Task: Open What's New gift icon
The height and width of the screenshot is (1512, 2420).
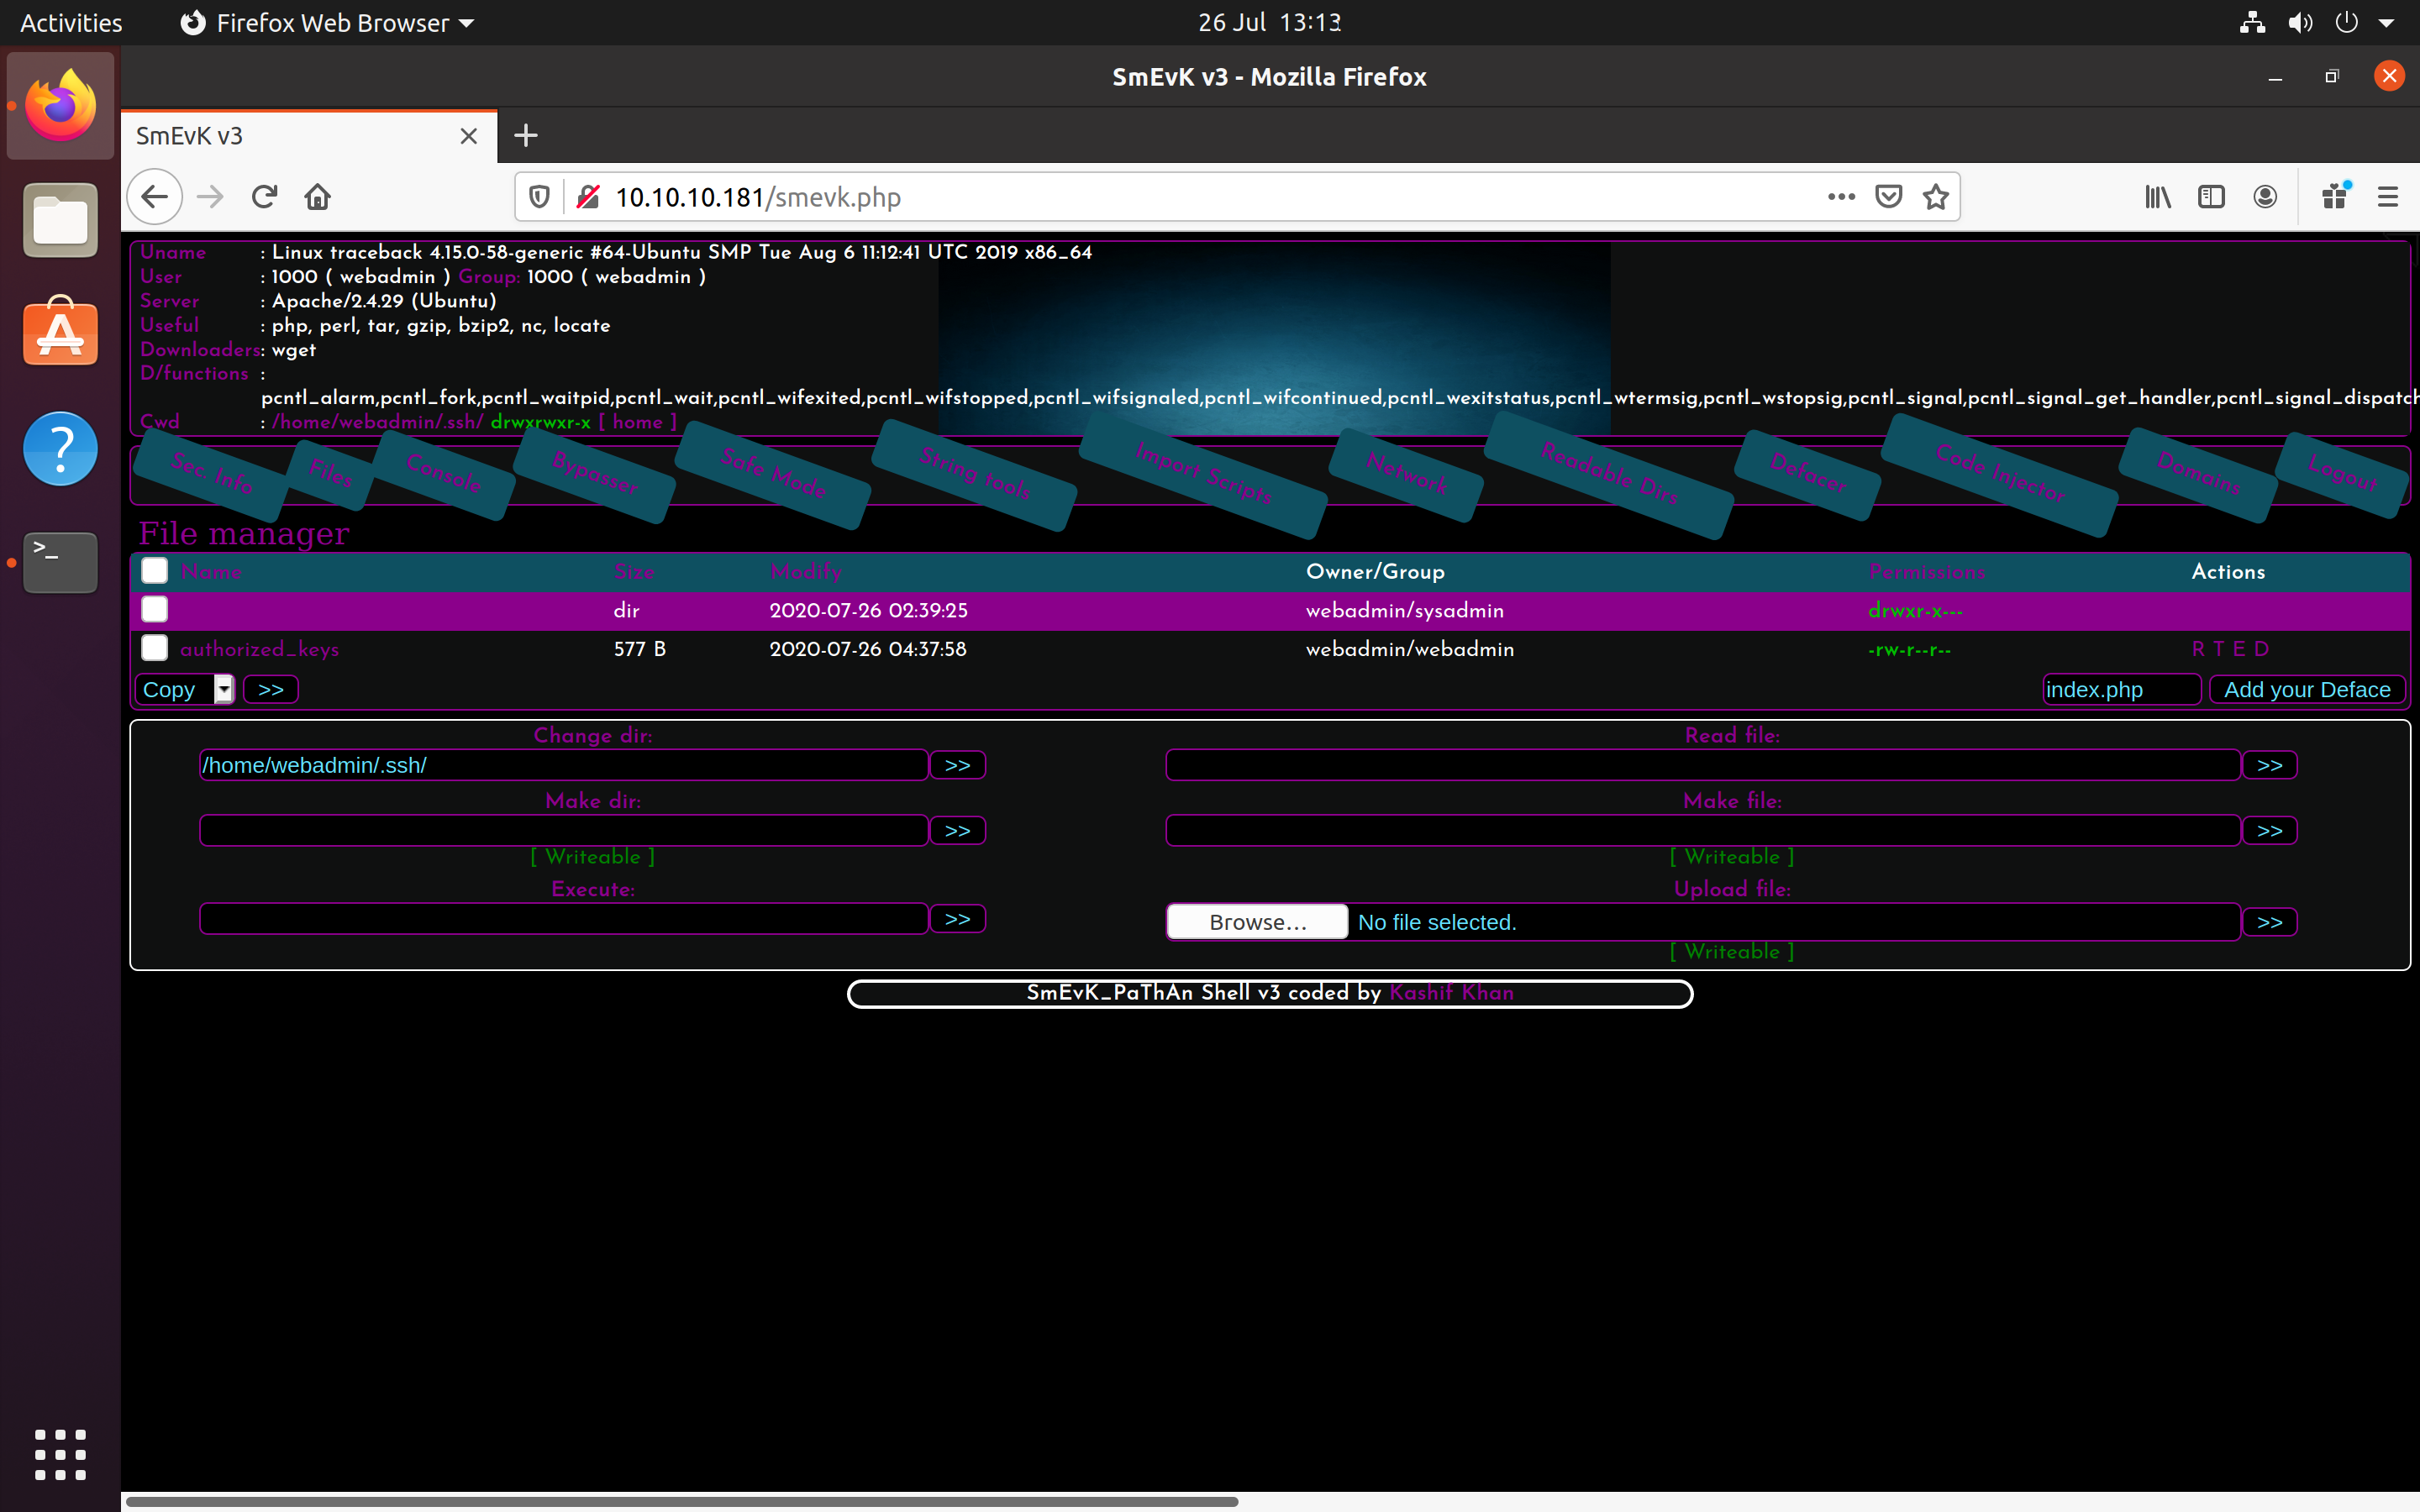Action: [x=2336, y=197]
